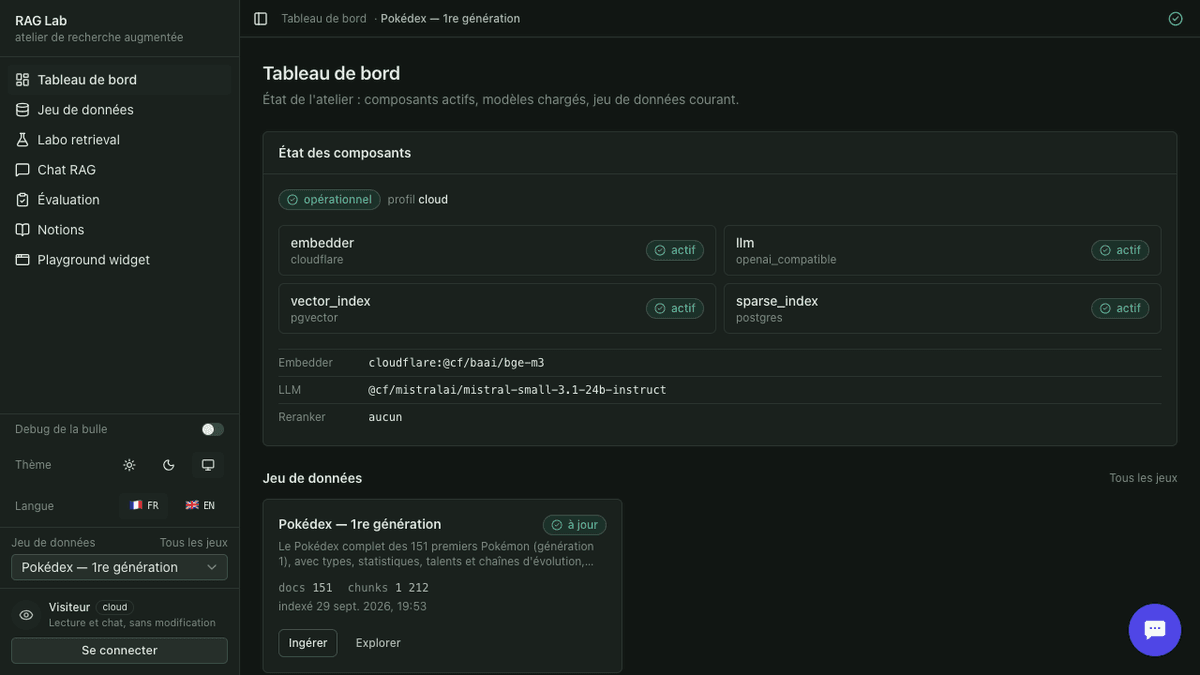Open Tableau de bord menu item
This screenshot has height=675, width=1200.
[120, 80]
